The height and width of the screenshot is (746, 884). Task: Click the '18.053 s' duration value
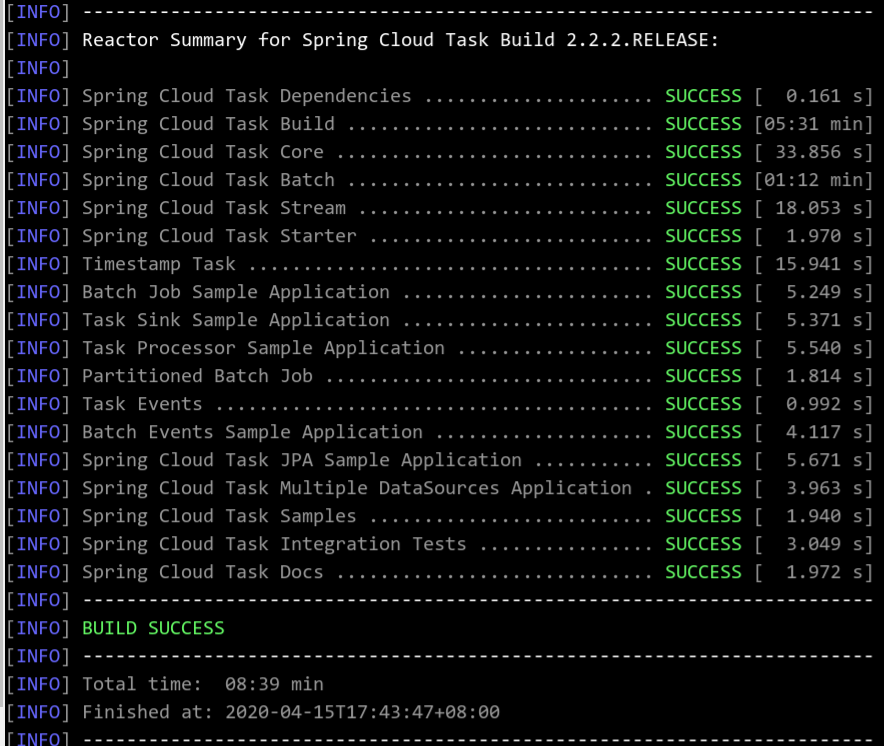pos(819,208)
